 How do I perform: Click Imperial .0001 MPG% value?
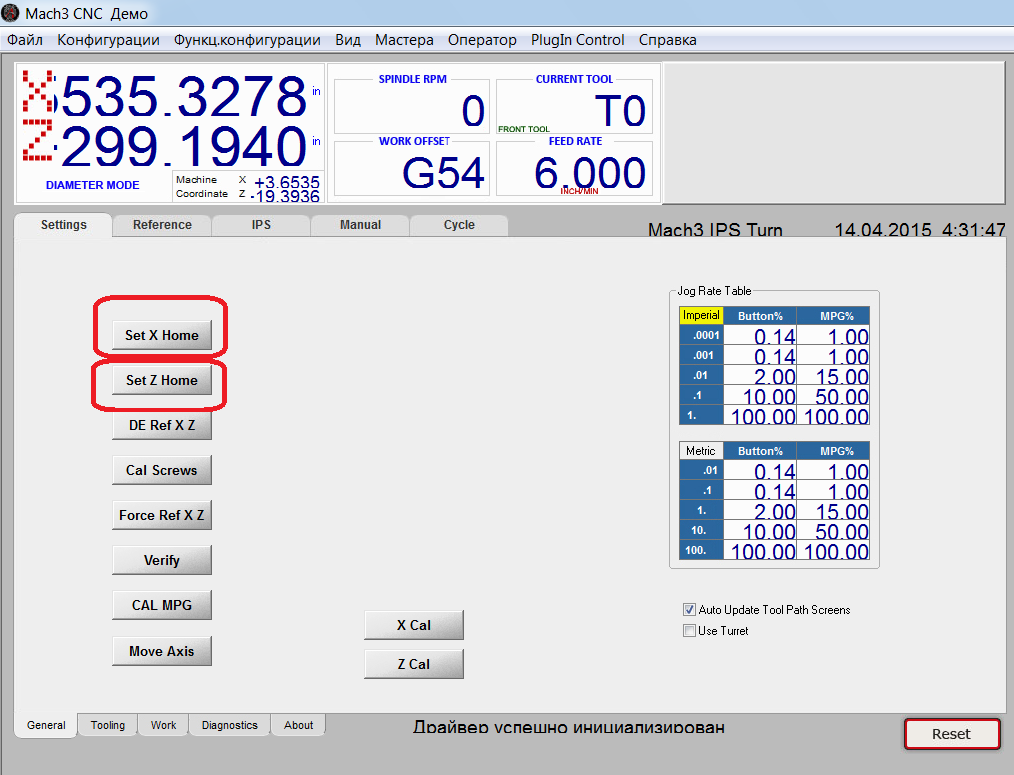[833, 335]
